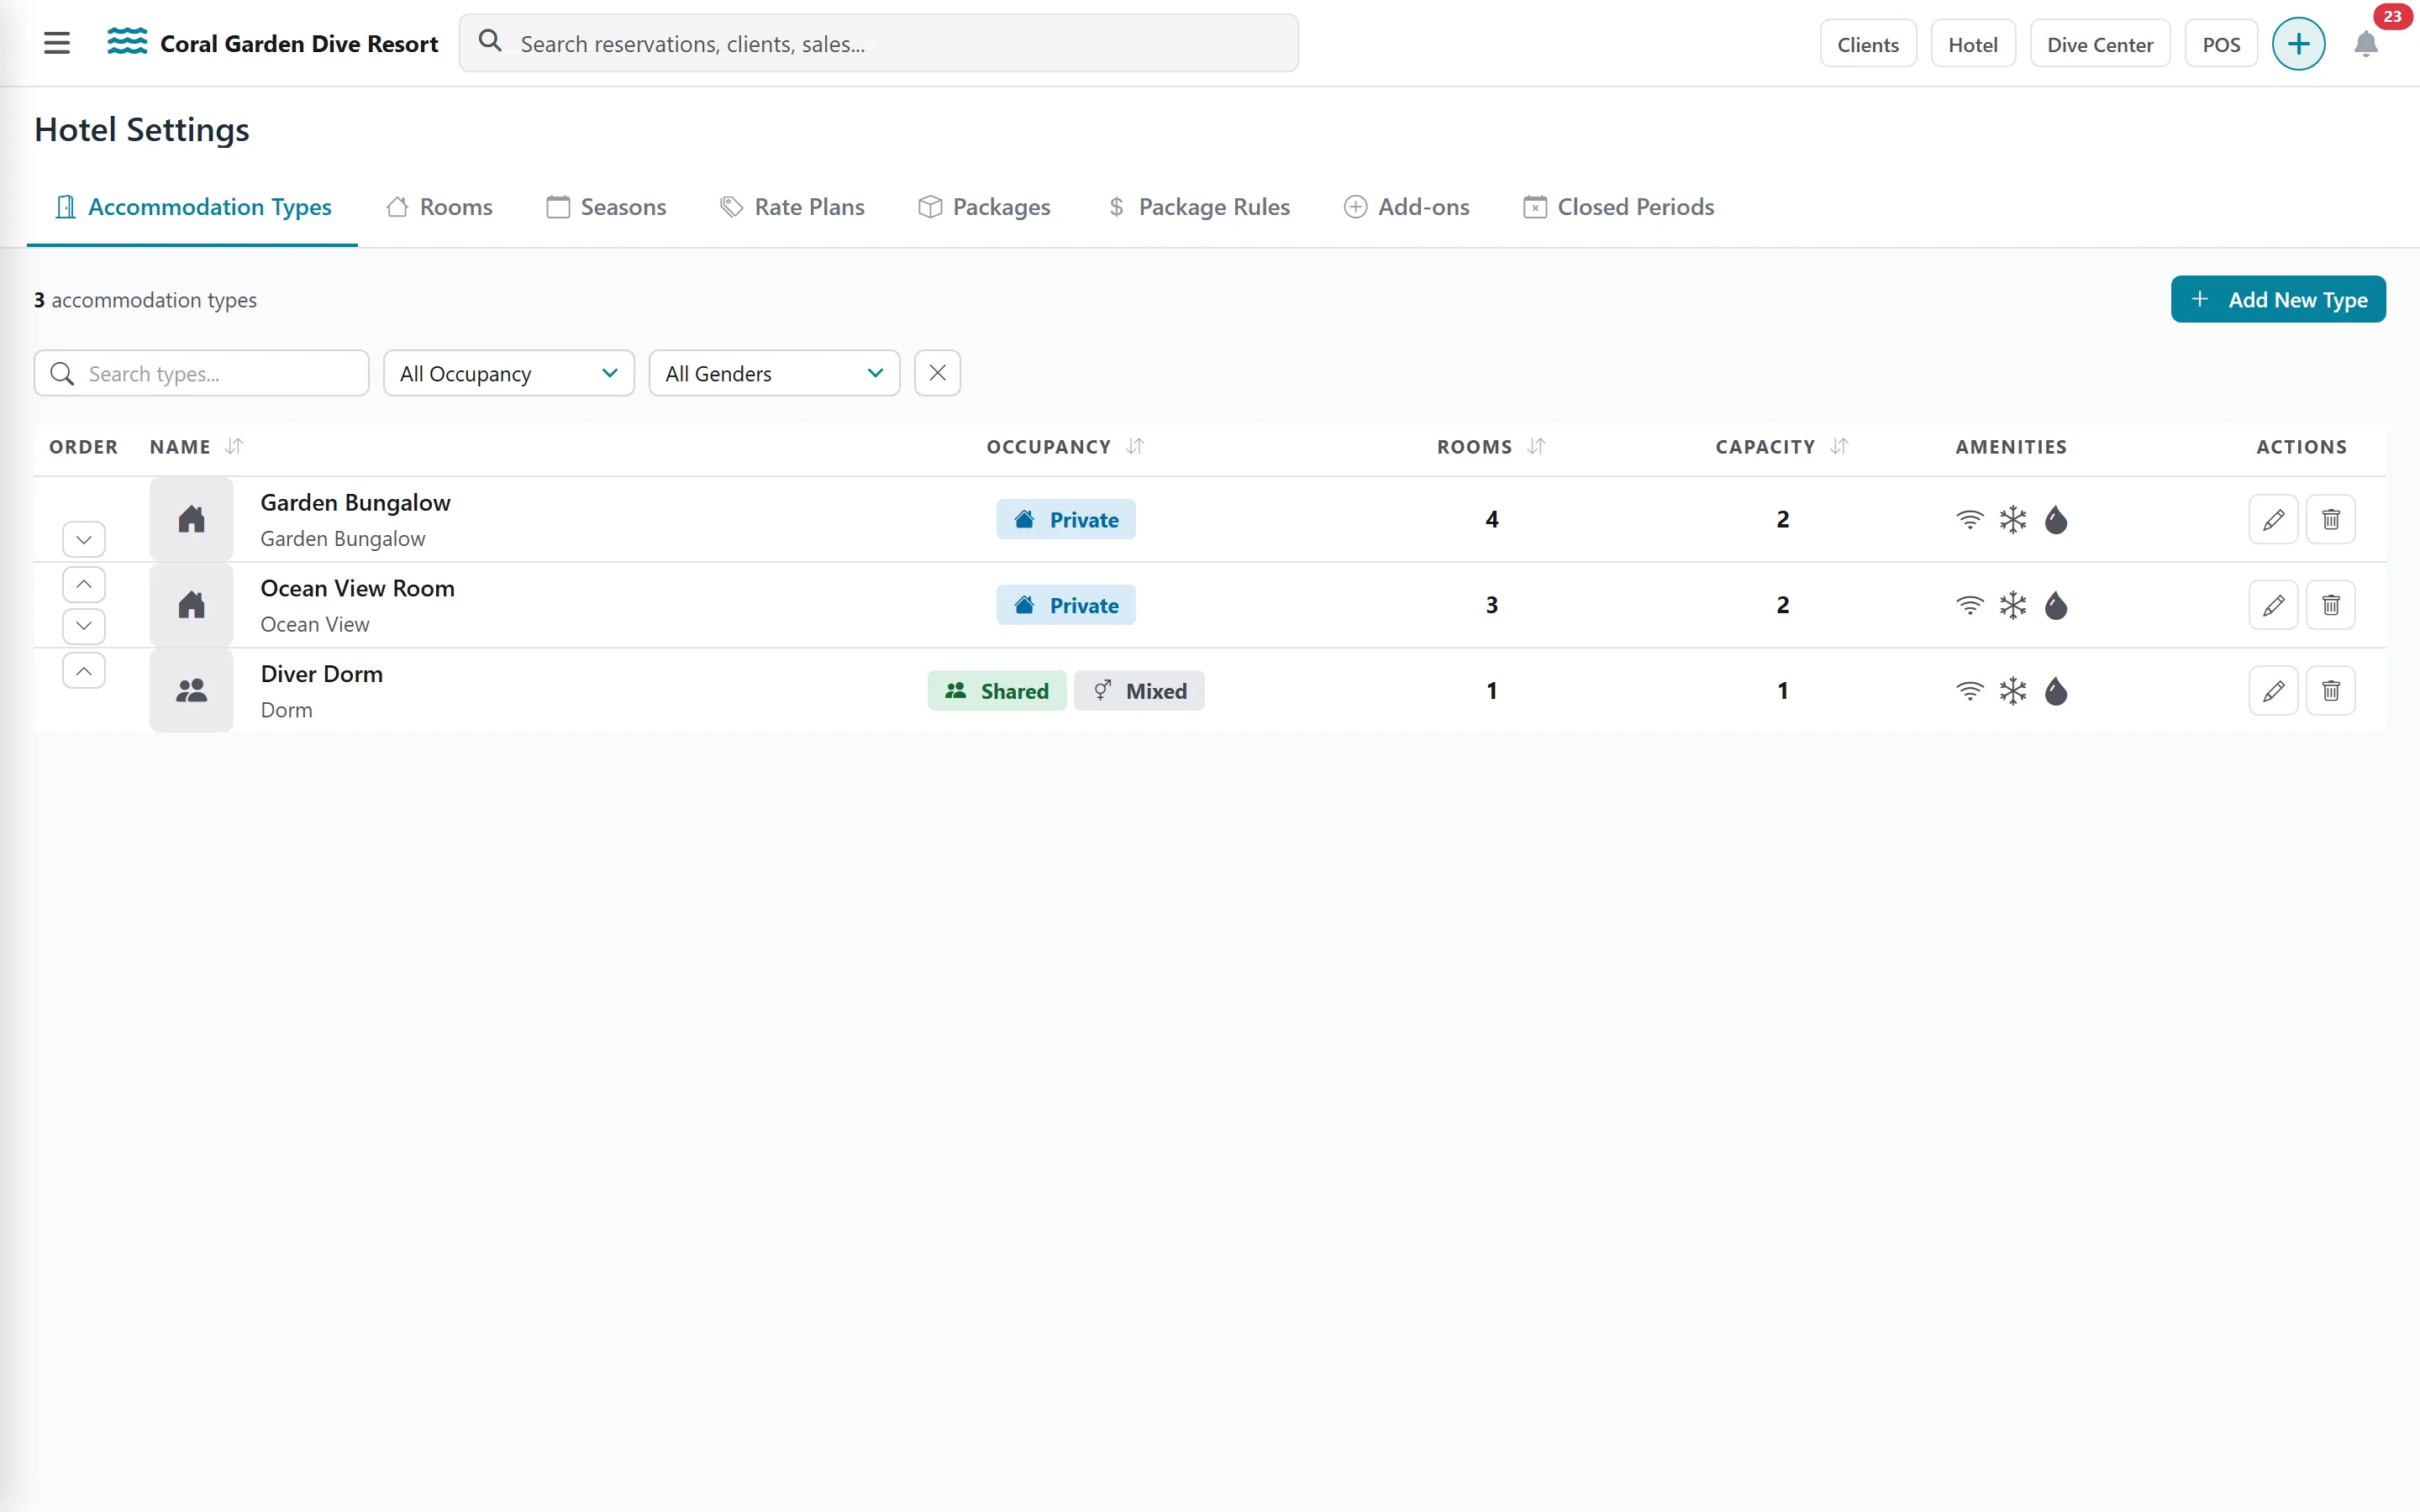This screenshot has width=2420, height=1512.
Task: Go to the Package Rules tab
Action: tap(1199, 207)
